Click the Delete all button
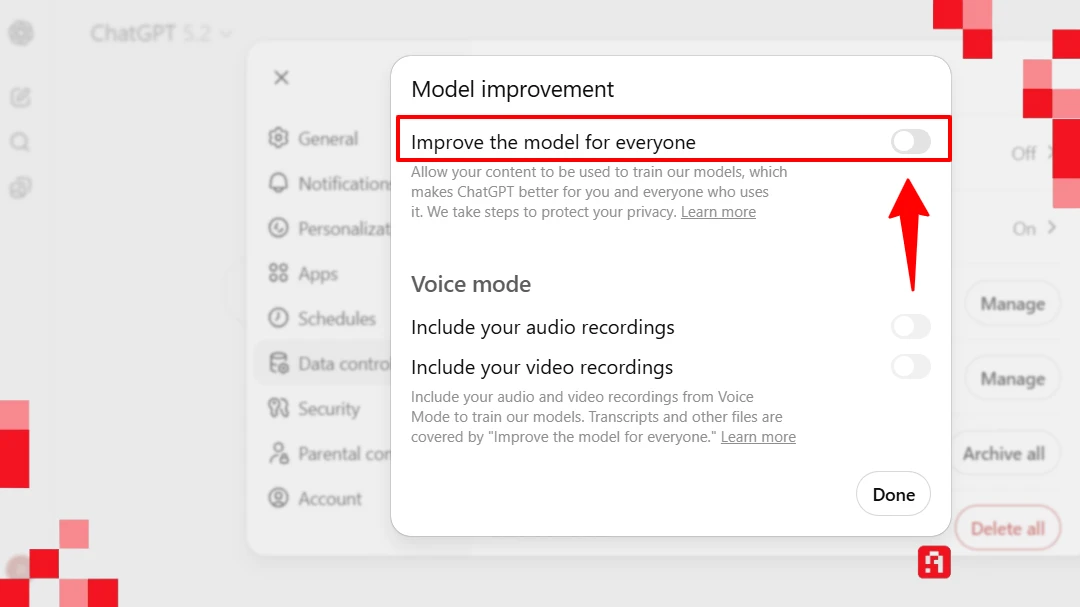The height and width of the screenshot is (607, 1080). [x=1007, y=529]
